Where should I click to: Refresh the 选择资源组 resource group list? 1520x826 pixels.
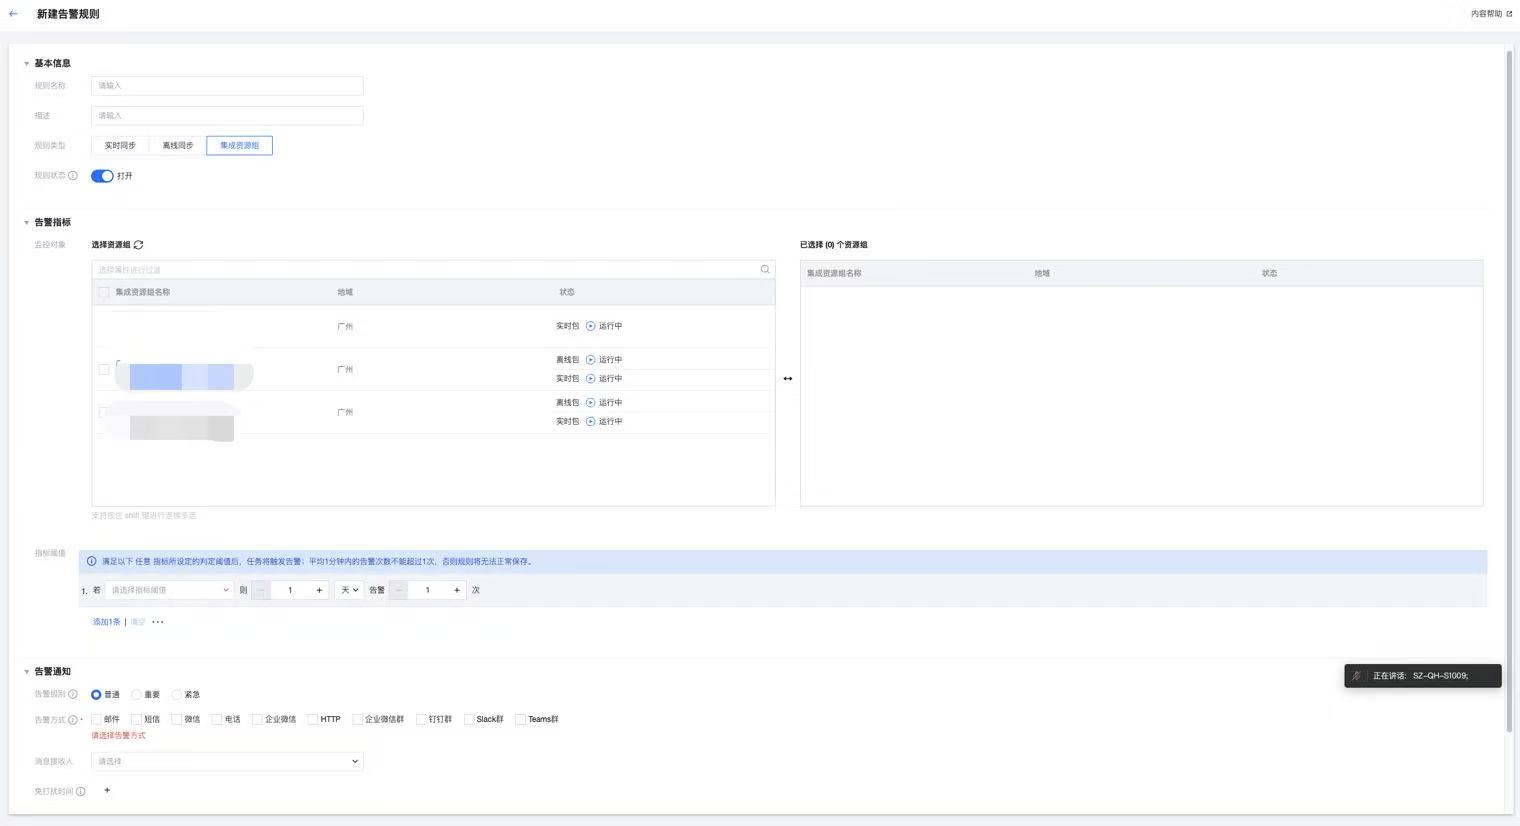139,245
